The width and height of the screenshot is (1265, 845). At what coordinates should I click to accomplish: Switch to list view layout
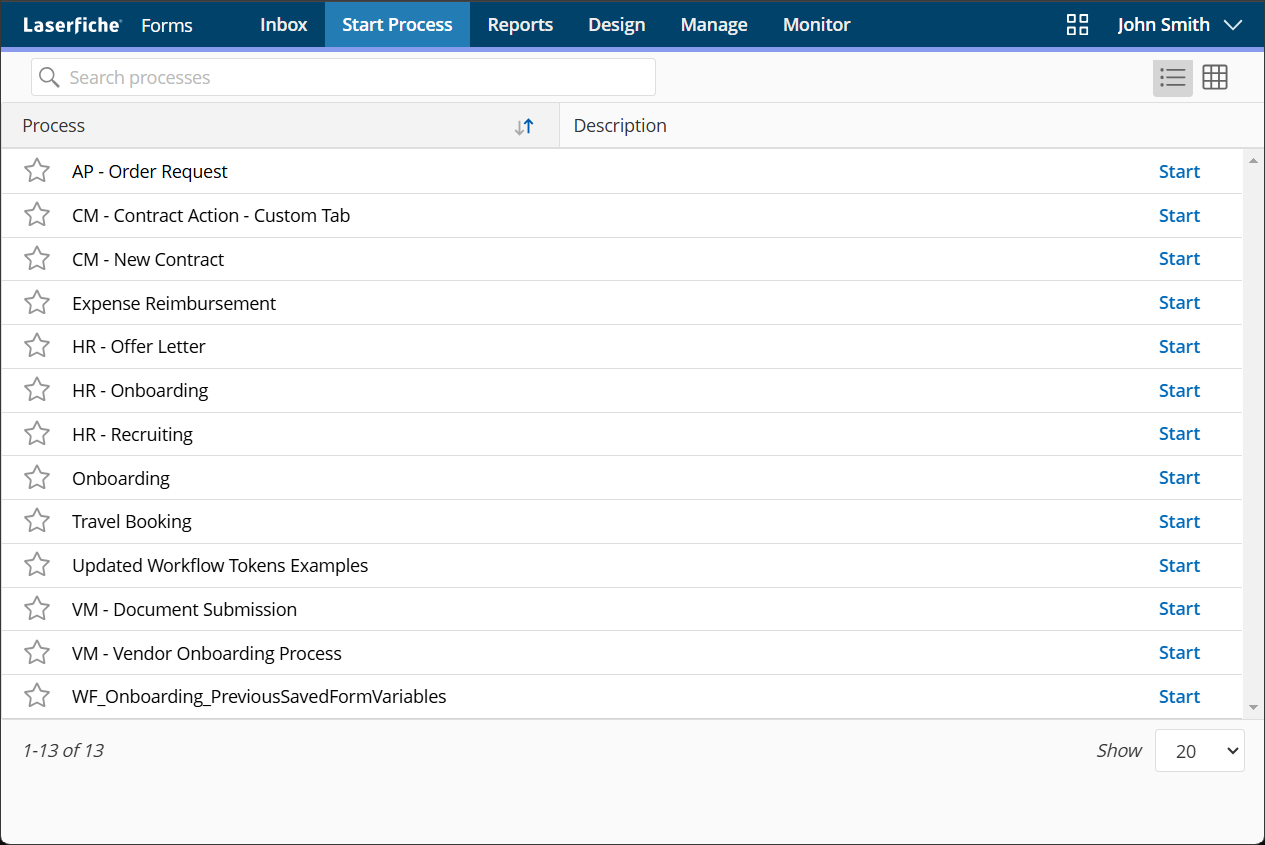pos(1172,78)
